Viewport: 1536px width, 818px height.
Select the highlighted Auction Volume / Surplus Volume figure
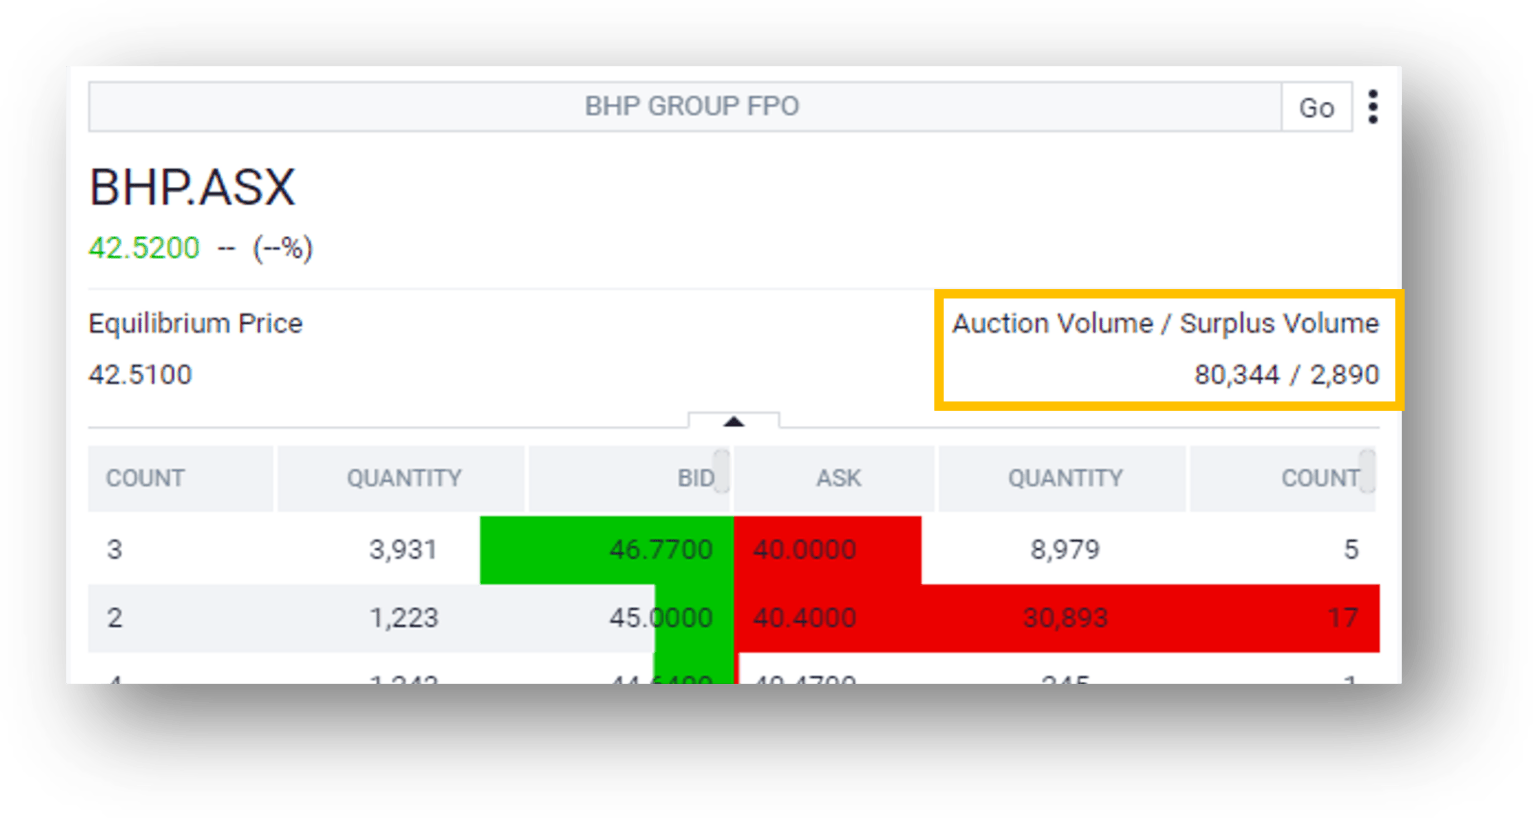(x=1285, y=373)
